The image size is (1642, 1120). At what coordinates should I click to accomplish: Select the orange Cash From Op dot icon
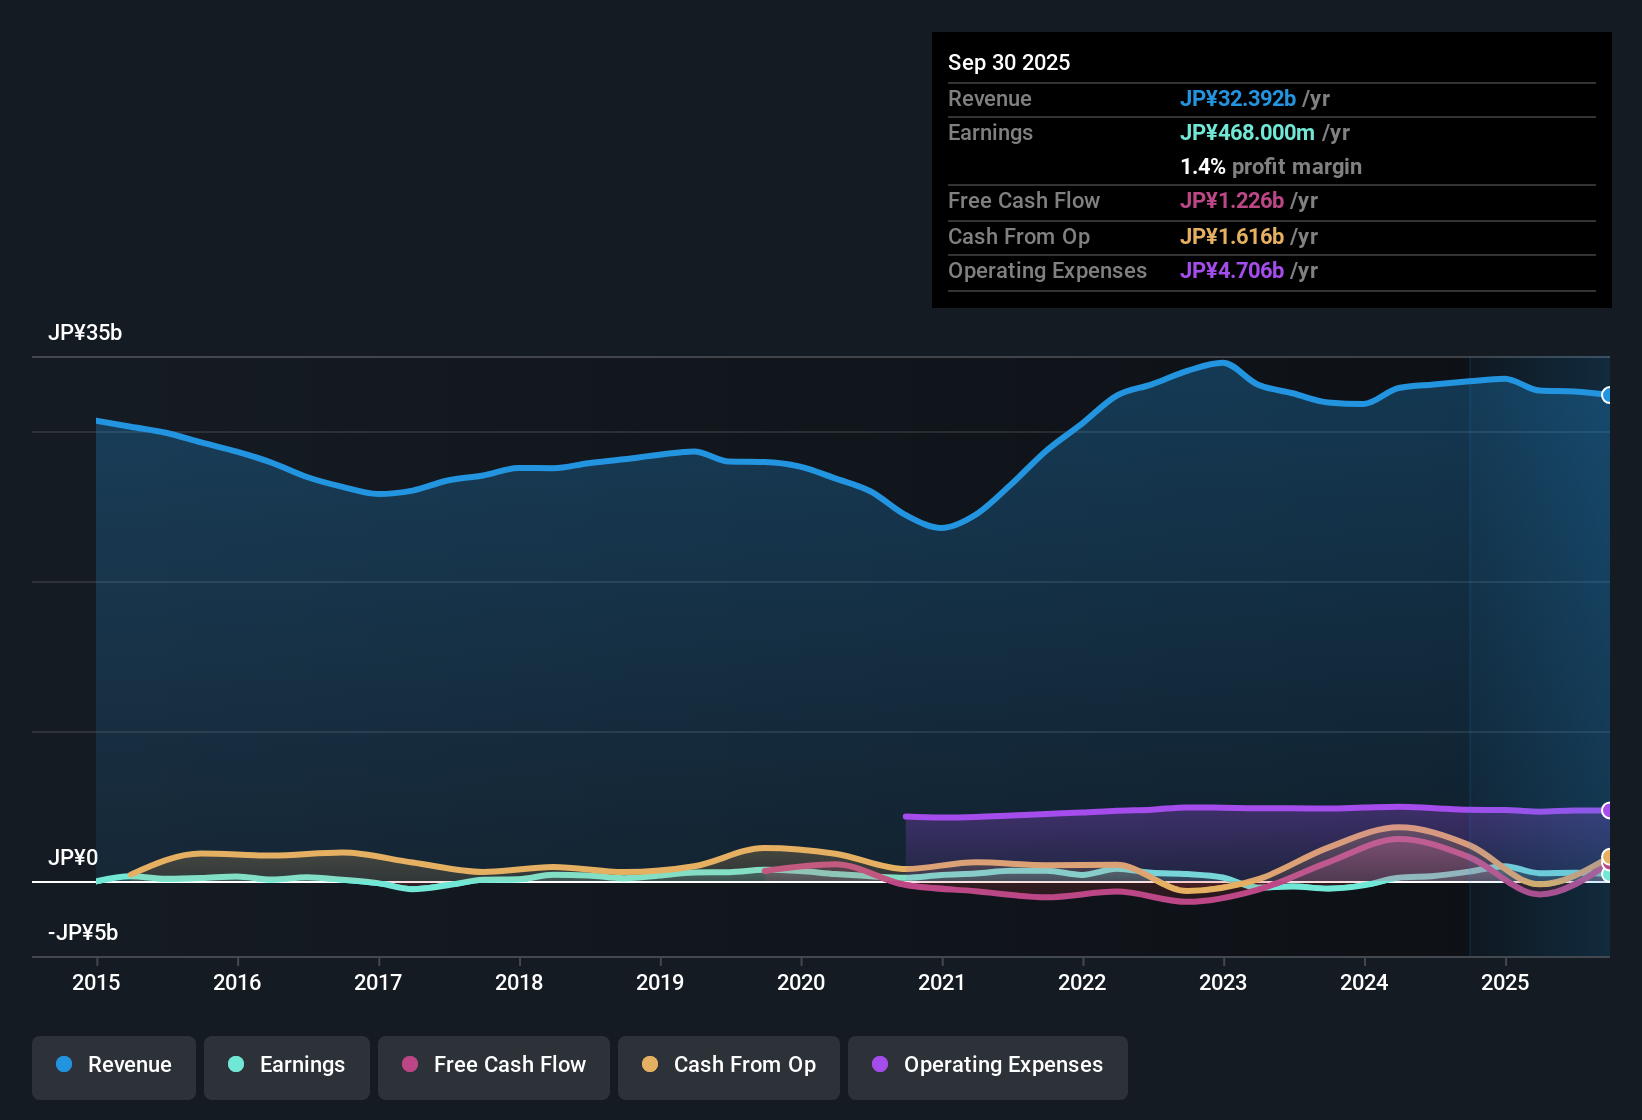648,1065
